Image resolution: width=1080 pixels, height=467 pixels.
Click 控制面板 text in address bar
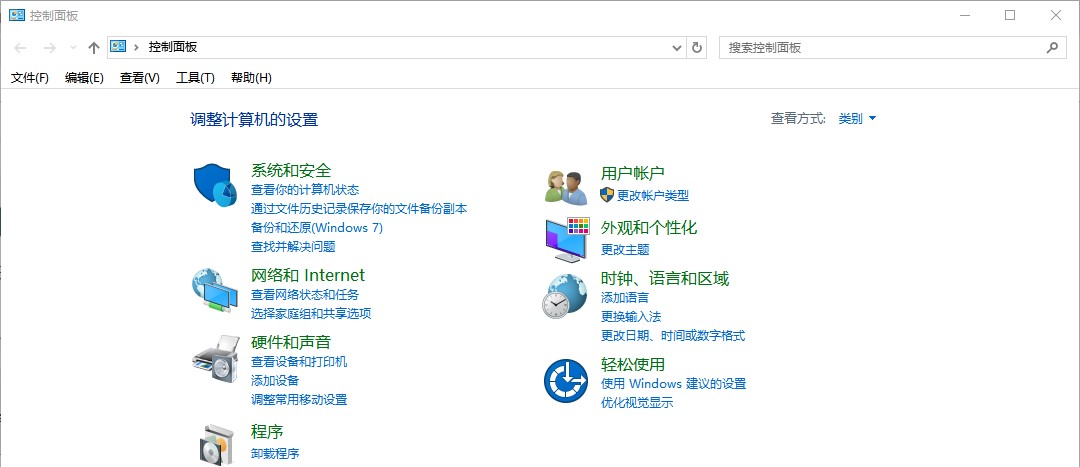(x=173, y=47)
